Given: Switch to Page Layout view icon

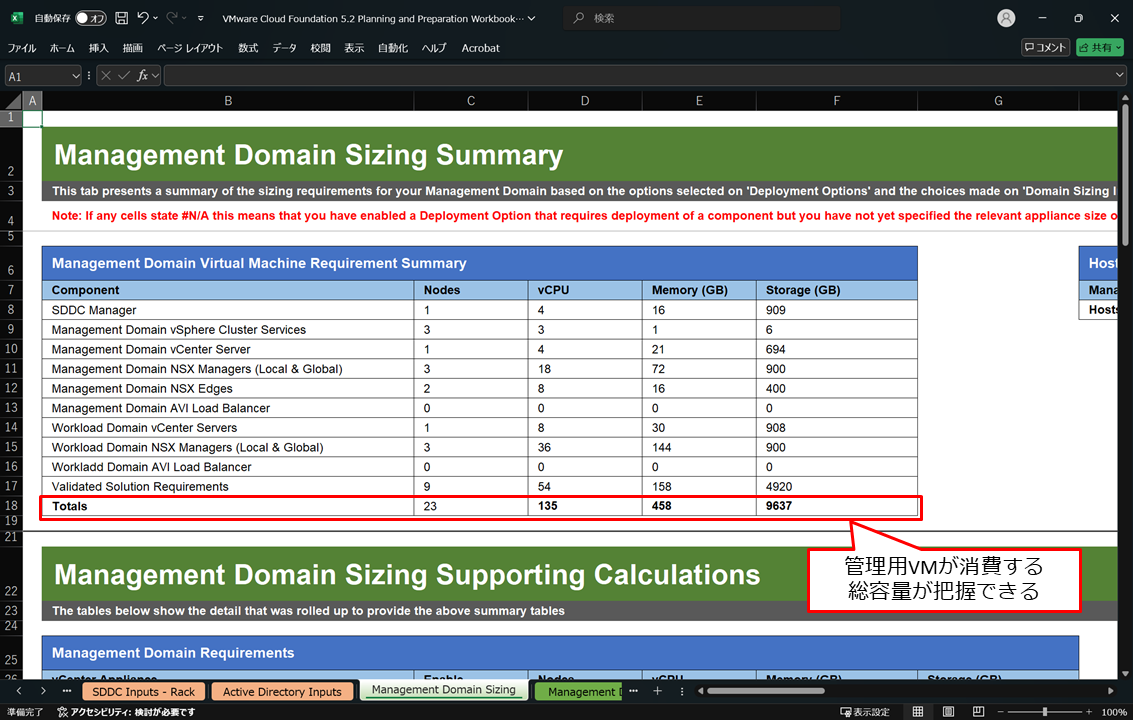Looking at the screenshot, I should [948, 712].
